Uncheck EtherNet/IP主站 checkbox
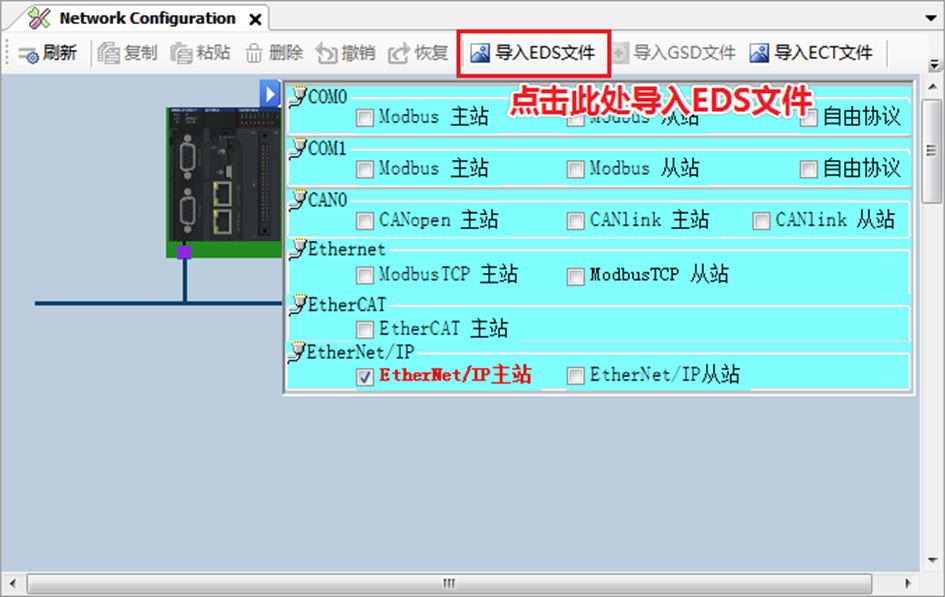The image size is (945, 597). coord(365,377)
